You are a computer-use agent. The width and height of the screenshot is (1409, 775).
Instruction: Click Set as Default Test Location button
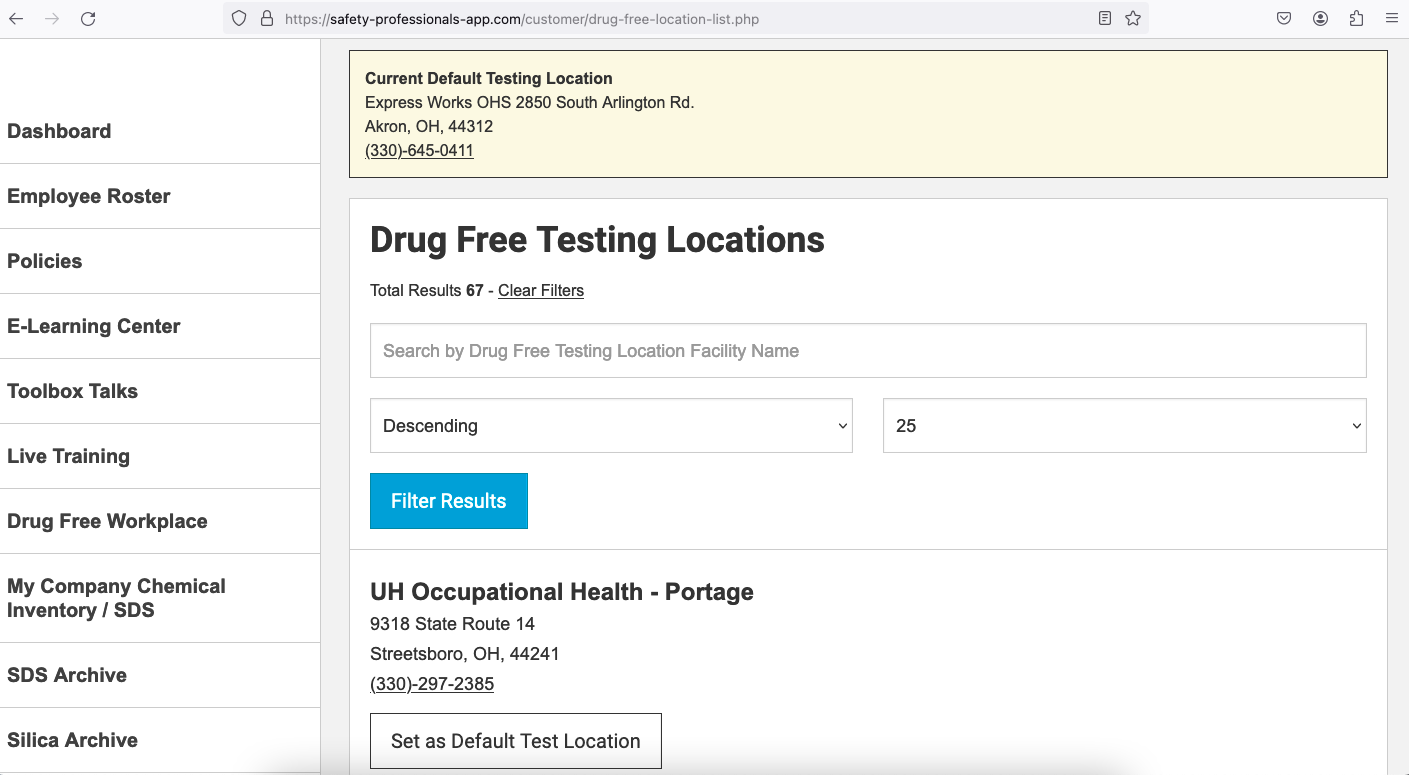[x=516, y=741]
